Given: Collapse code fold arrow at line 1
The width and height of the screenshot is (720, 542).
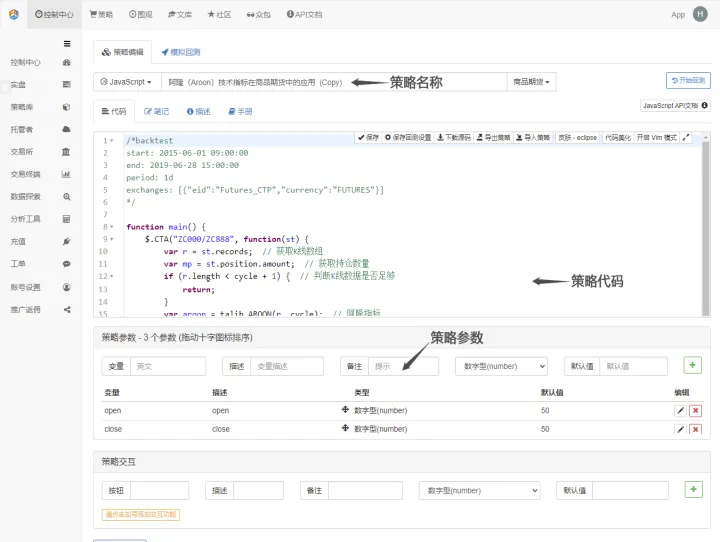Looking at the screenshot, I should 112,141.
